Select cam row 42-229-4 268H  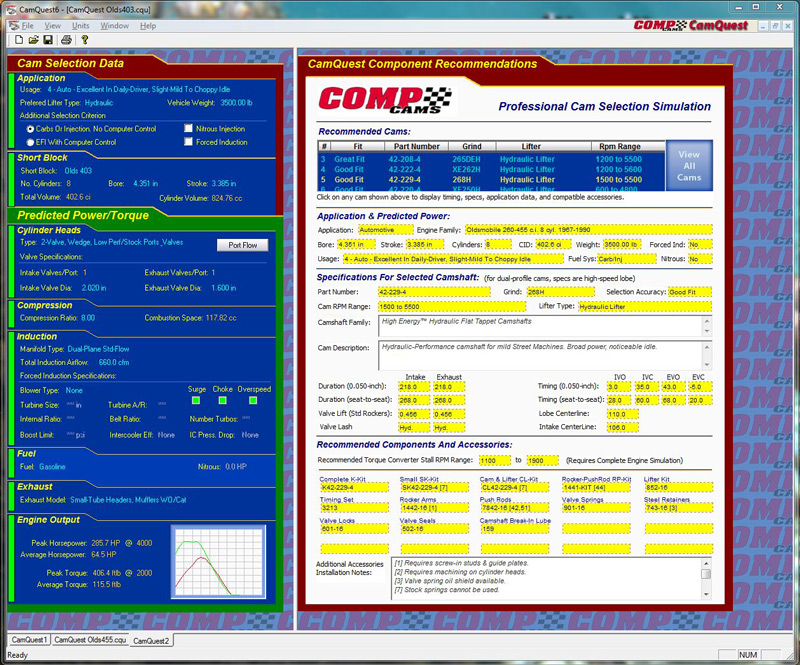point(491,180)
